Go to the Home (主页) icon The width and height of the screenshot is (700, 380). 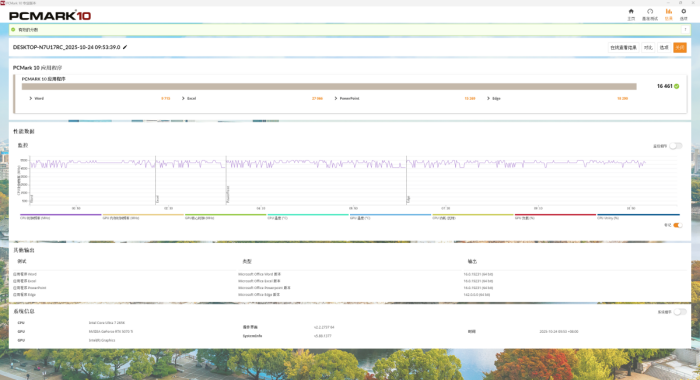point(631,14)
